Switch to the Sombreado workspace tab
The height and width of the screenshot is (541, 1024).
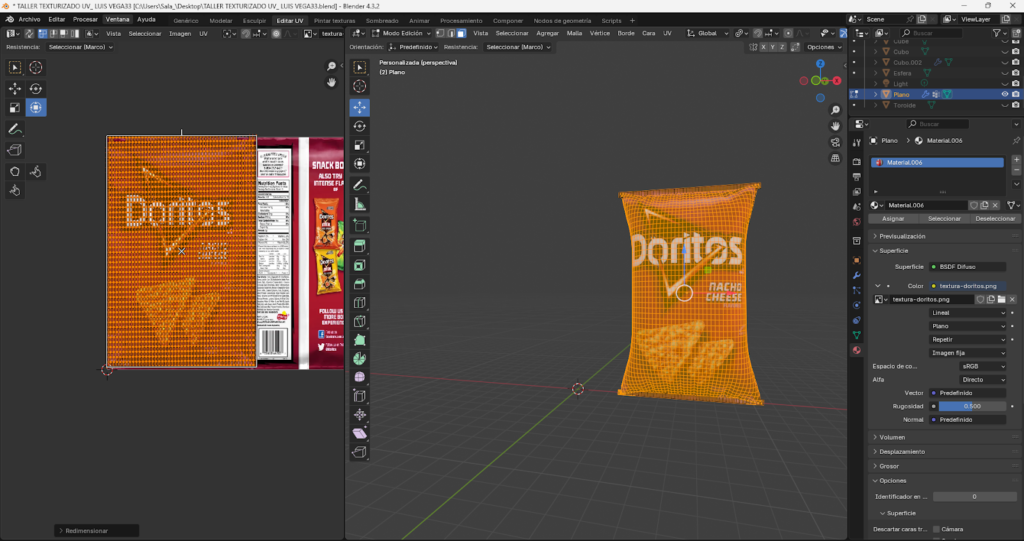point(382,20)
